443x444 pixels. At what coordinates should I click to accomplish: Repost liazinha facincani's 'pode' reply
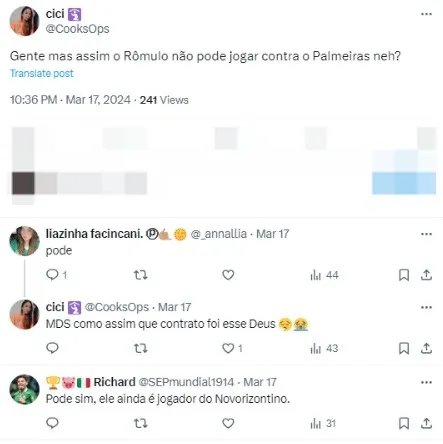pyautogui.click(x=140, y=275)
